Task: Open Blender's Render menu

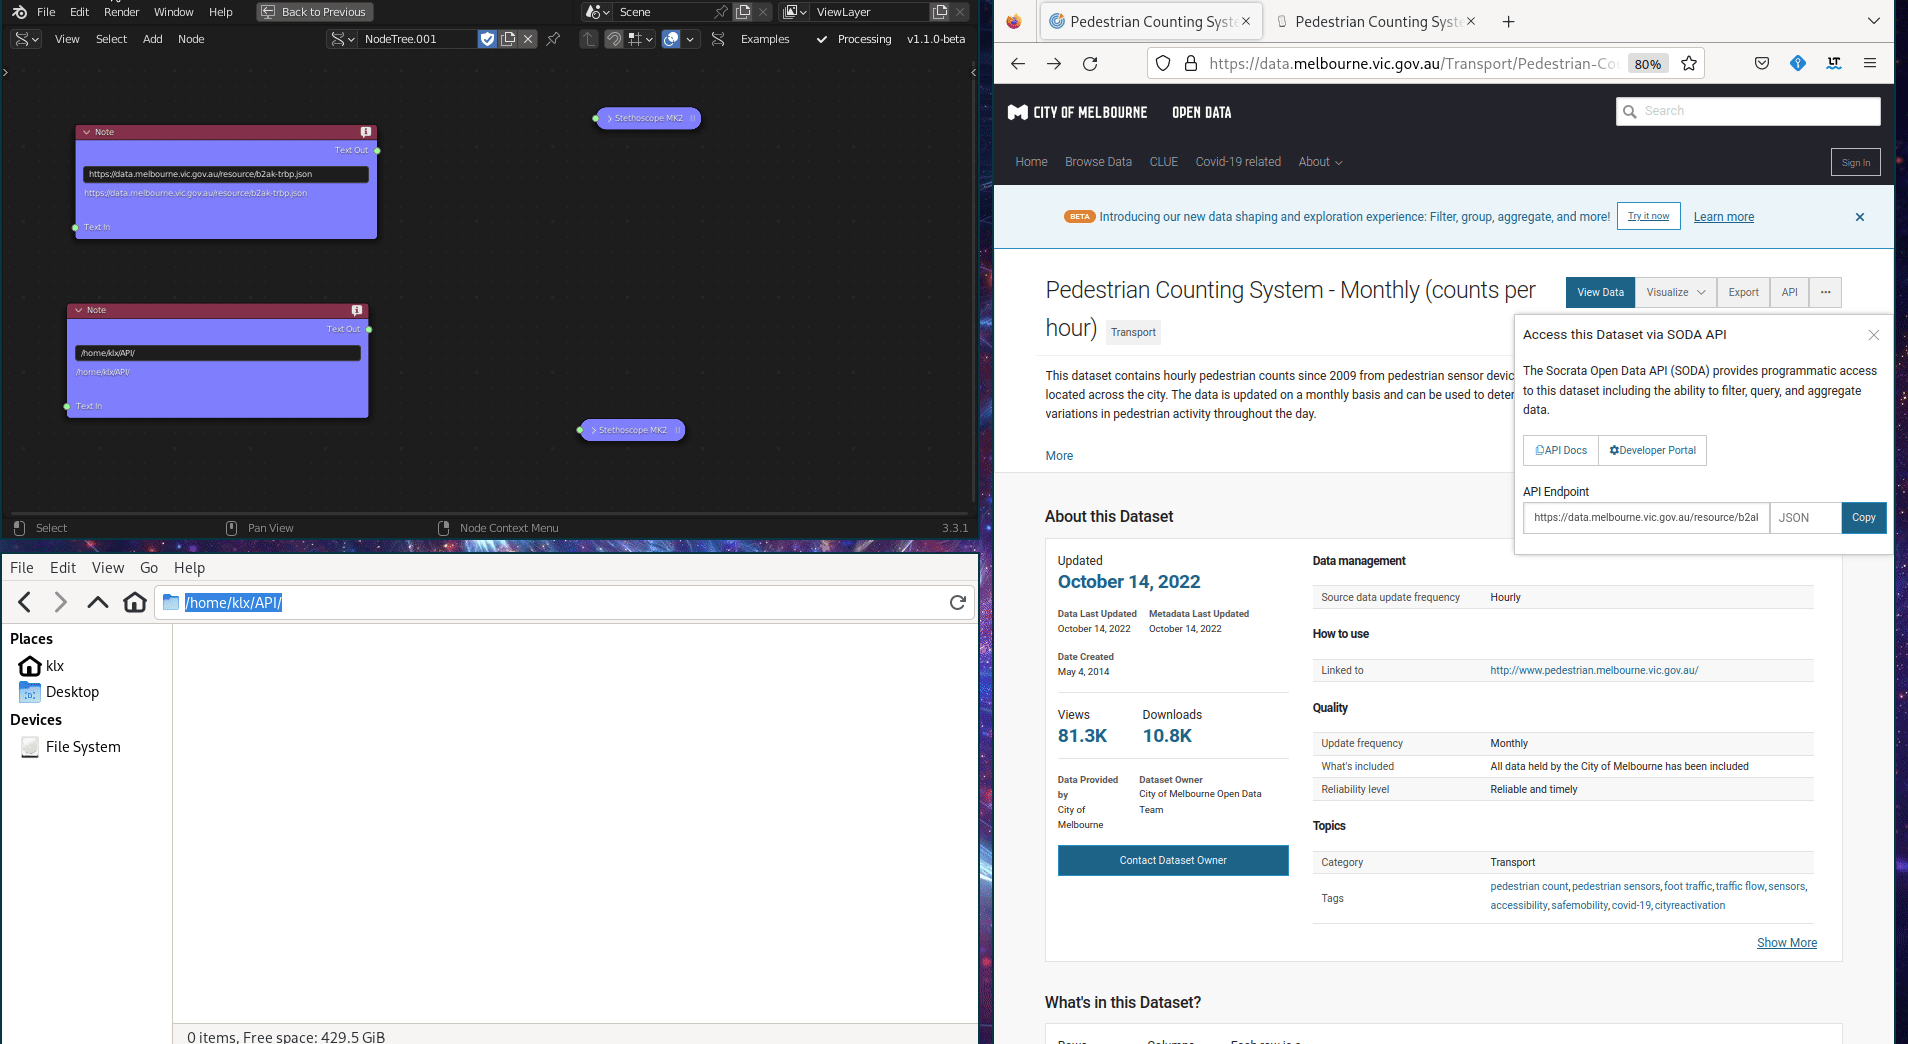Action: [x=122, y=12]
